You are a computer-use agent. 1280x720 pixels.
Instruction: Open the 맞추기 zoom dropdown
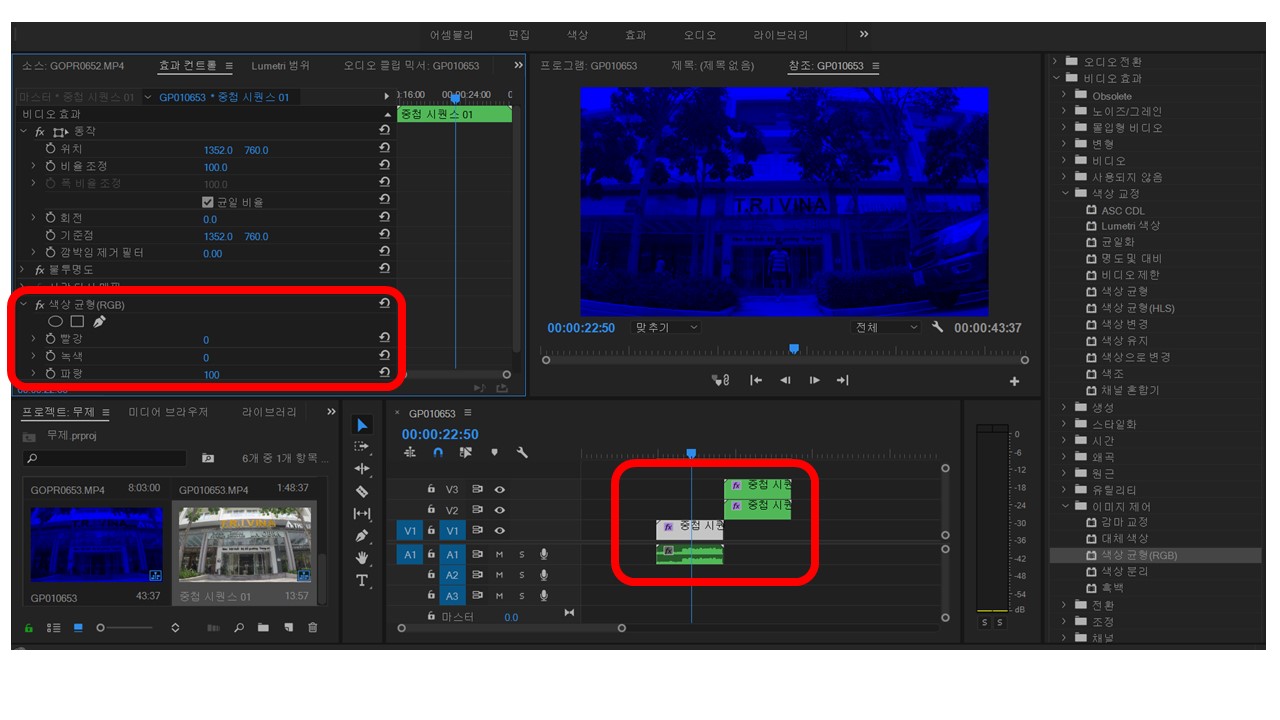click(x=666, y=327)
